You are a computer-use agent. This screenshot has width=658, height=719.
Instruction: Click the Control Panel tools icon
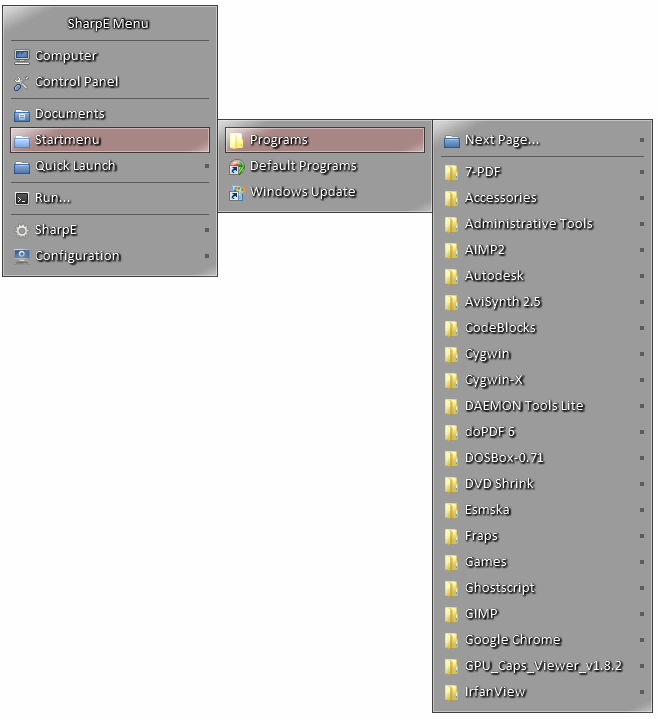pyautogui.click(x=22, y=83)
